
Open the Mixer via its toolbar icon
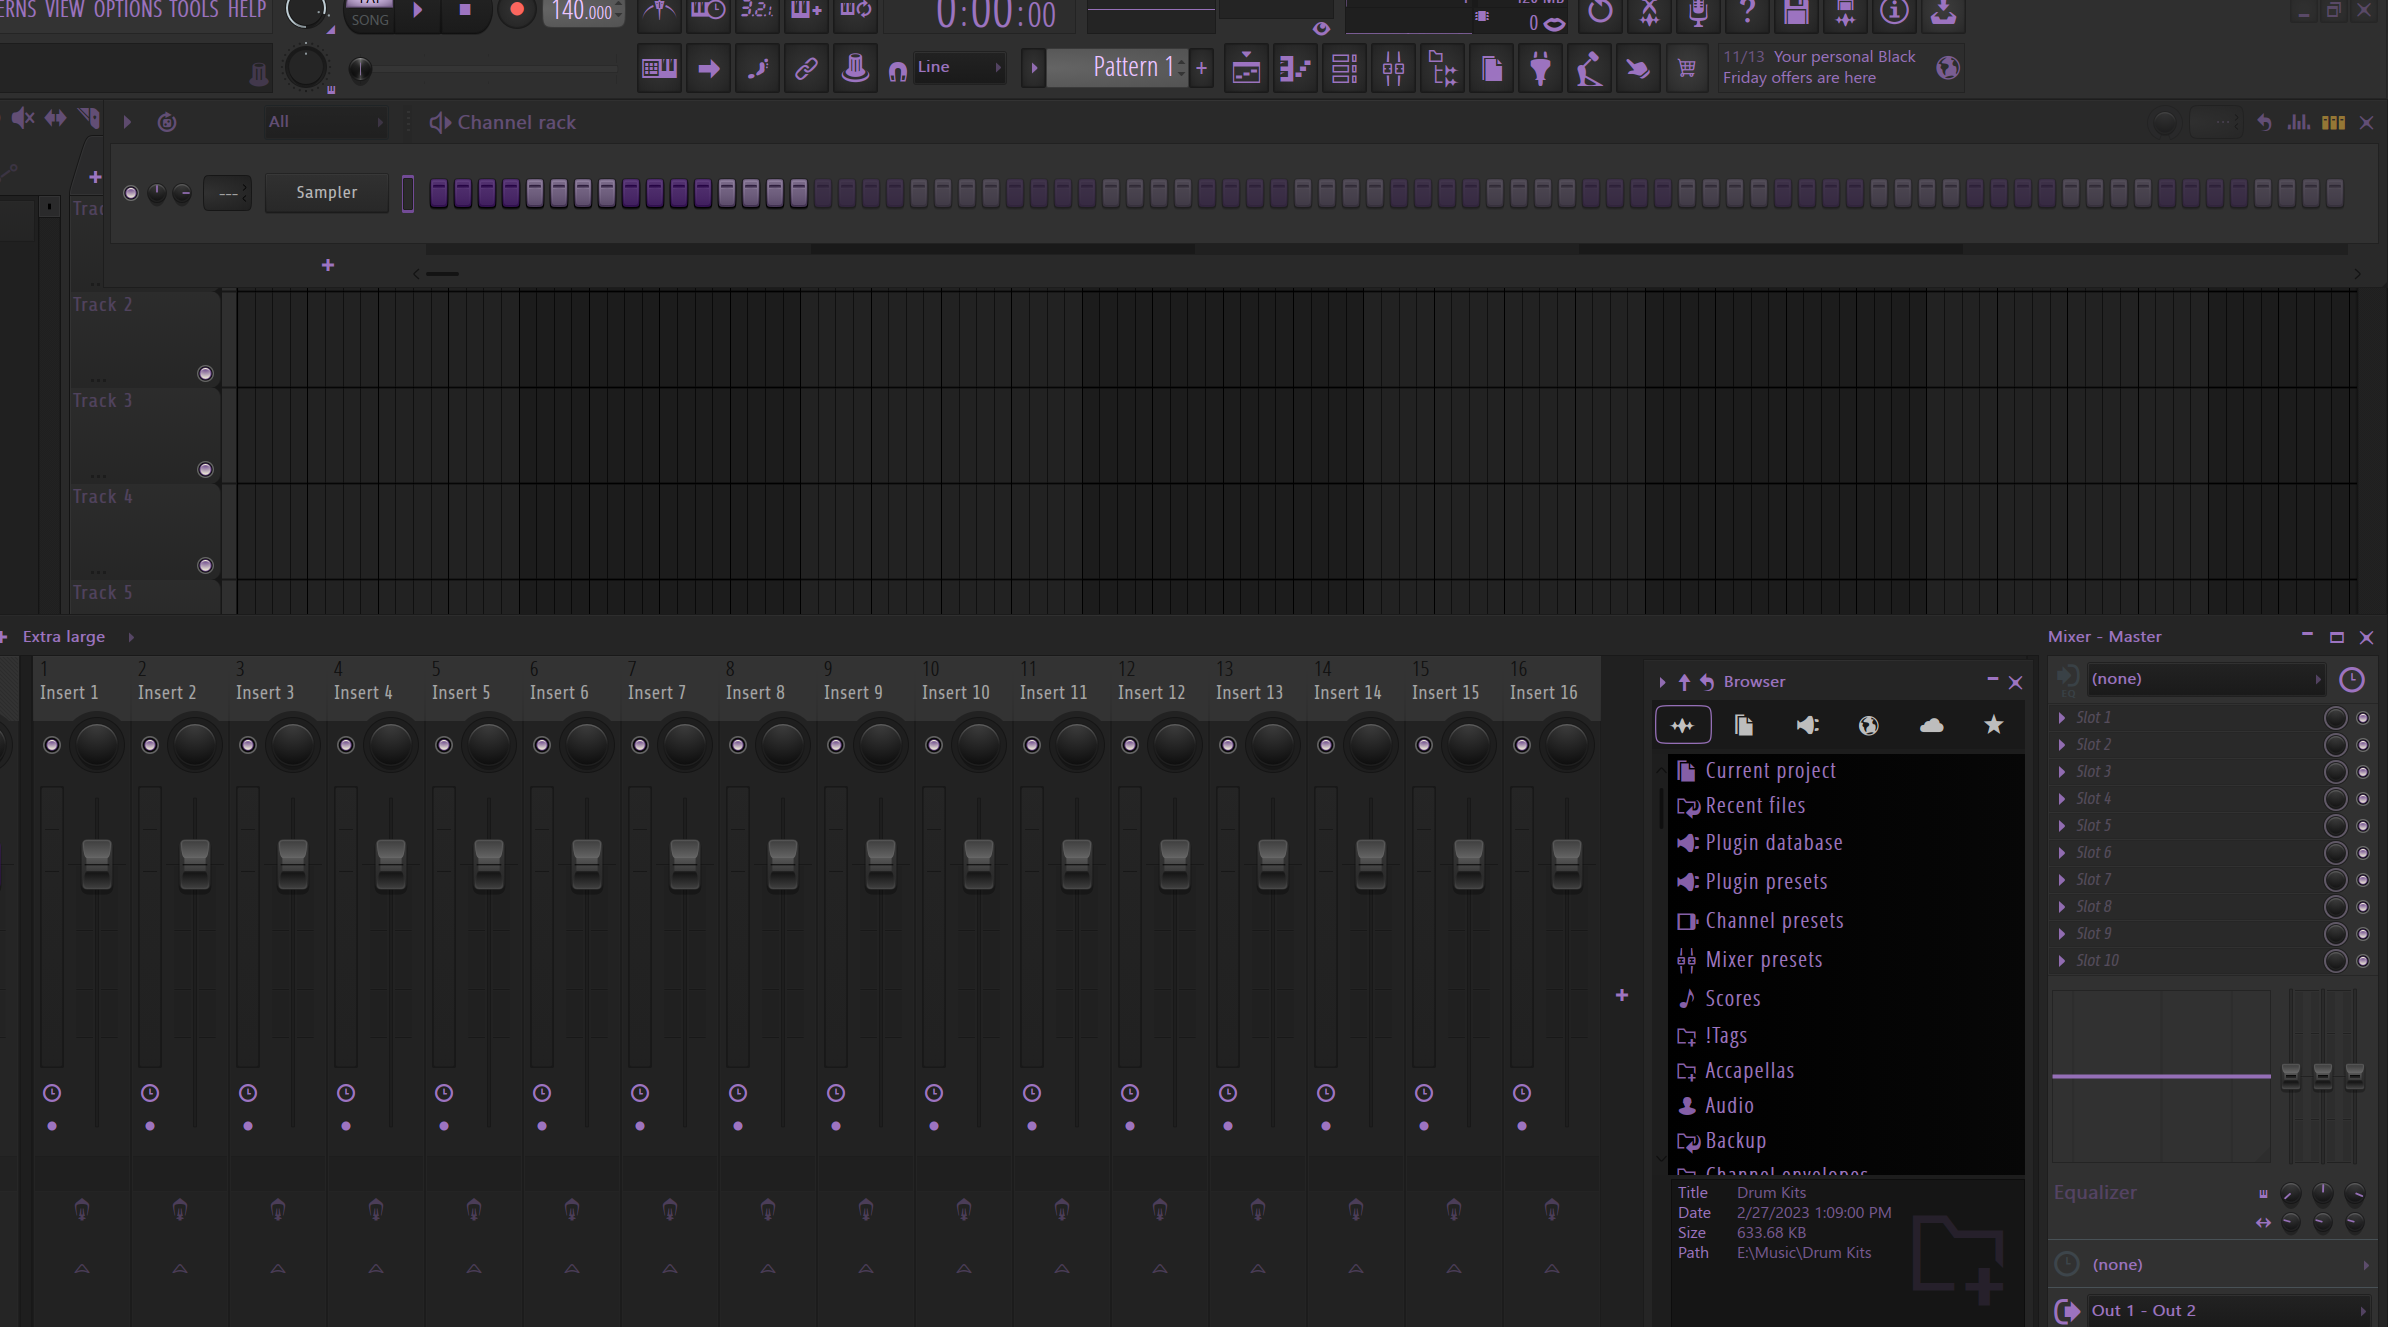(1393, 68)
